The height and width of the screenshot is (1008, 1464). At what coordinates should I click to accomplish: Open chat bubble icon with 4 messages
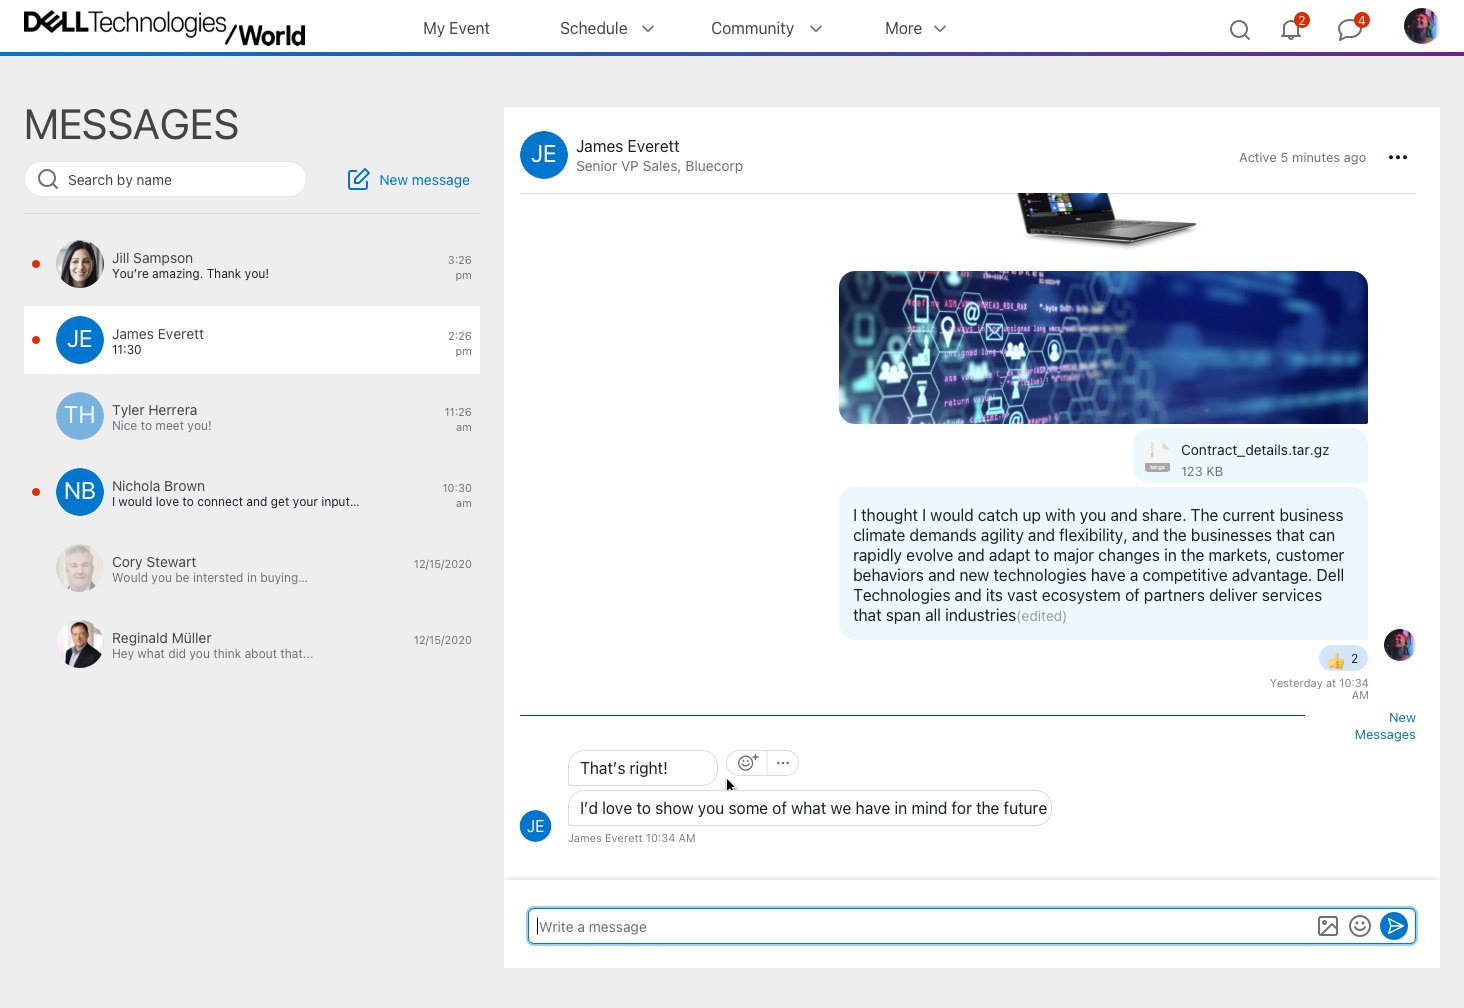pyautogui.click(x=1351, y=28)
